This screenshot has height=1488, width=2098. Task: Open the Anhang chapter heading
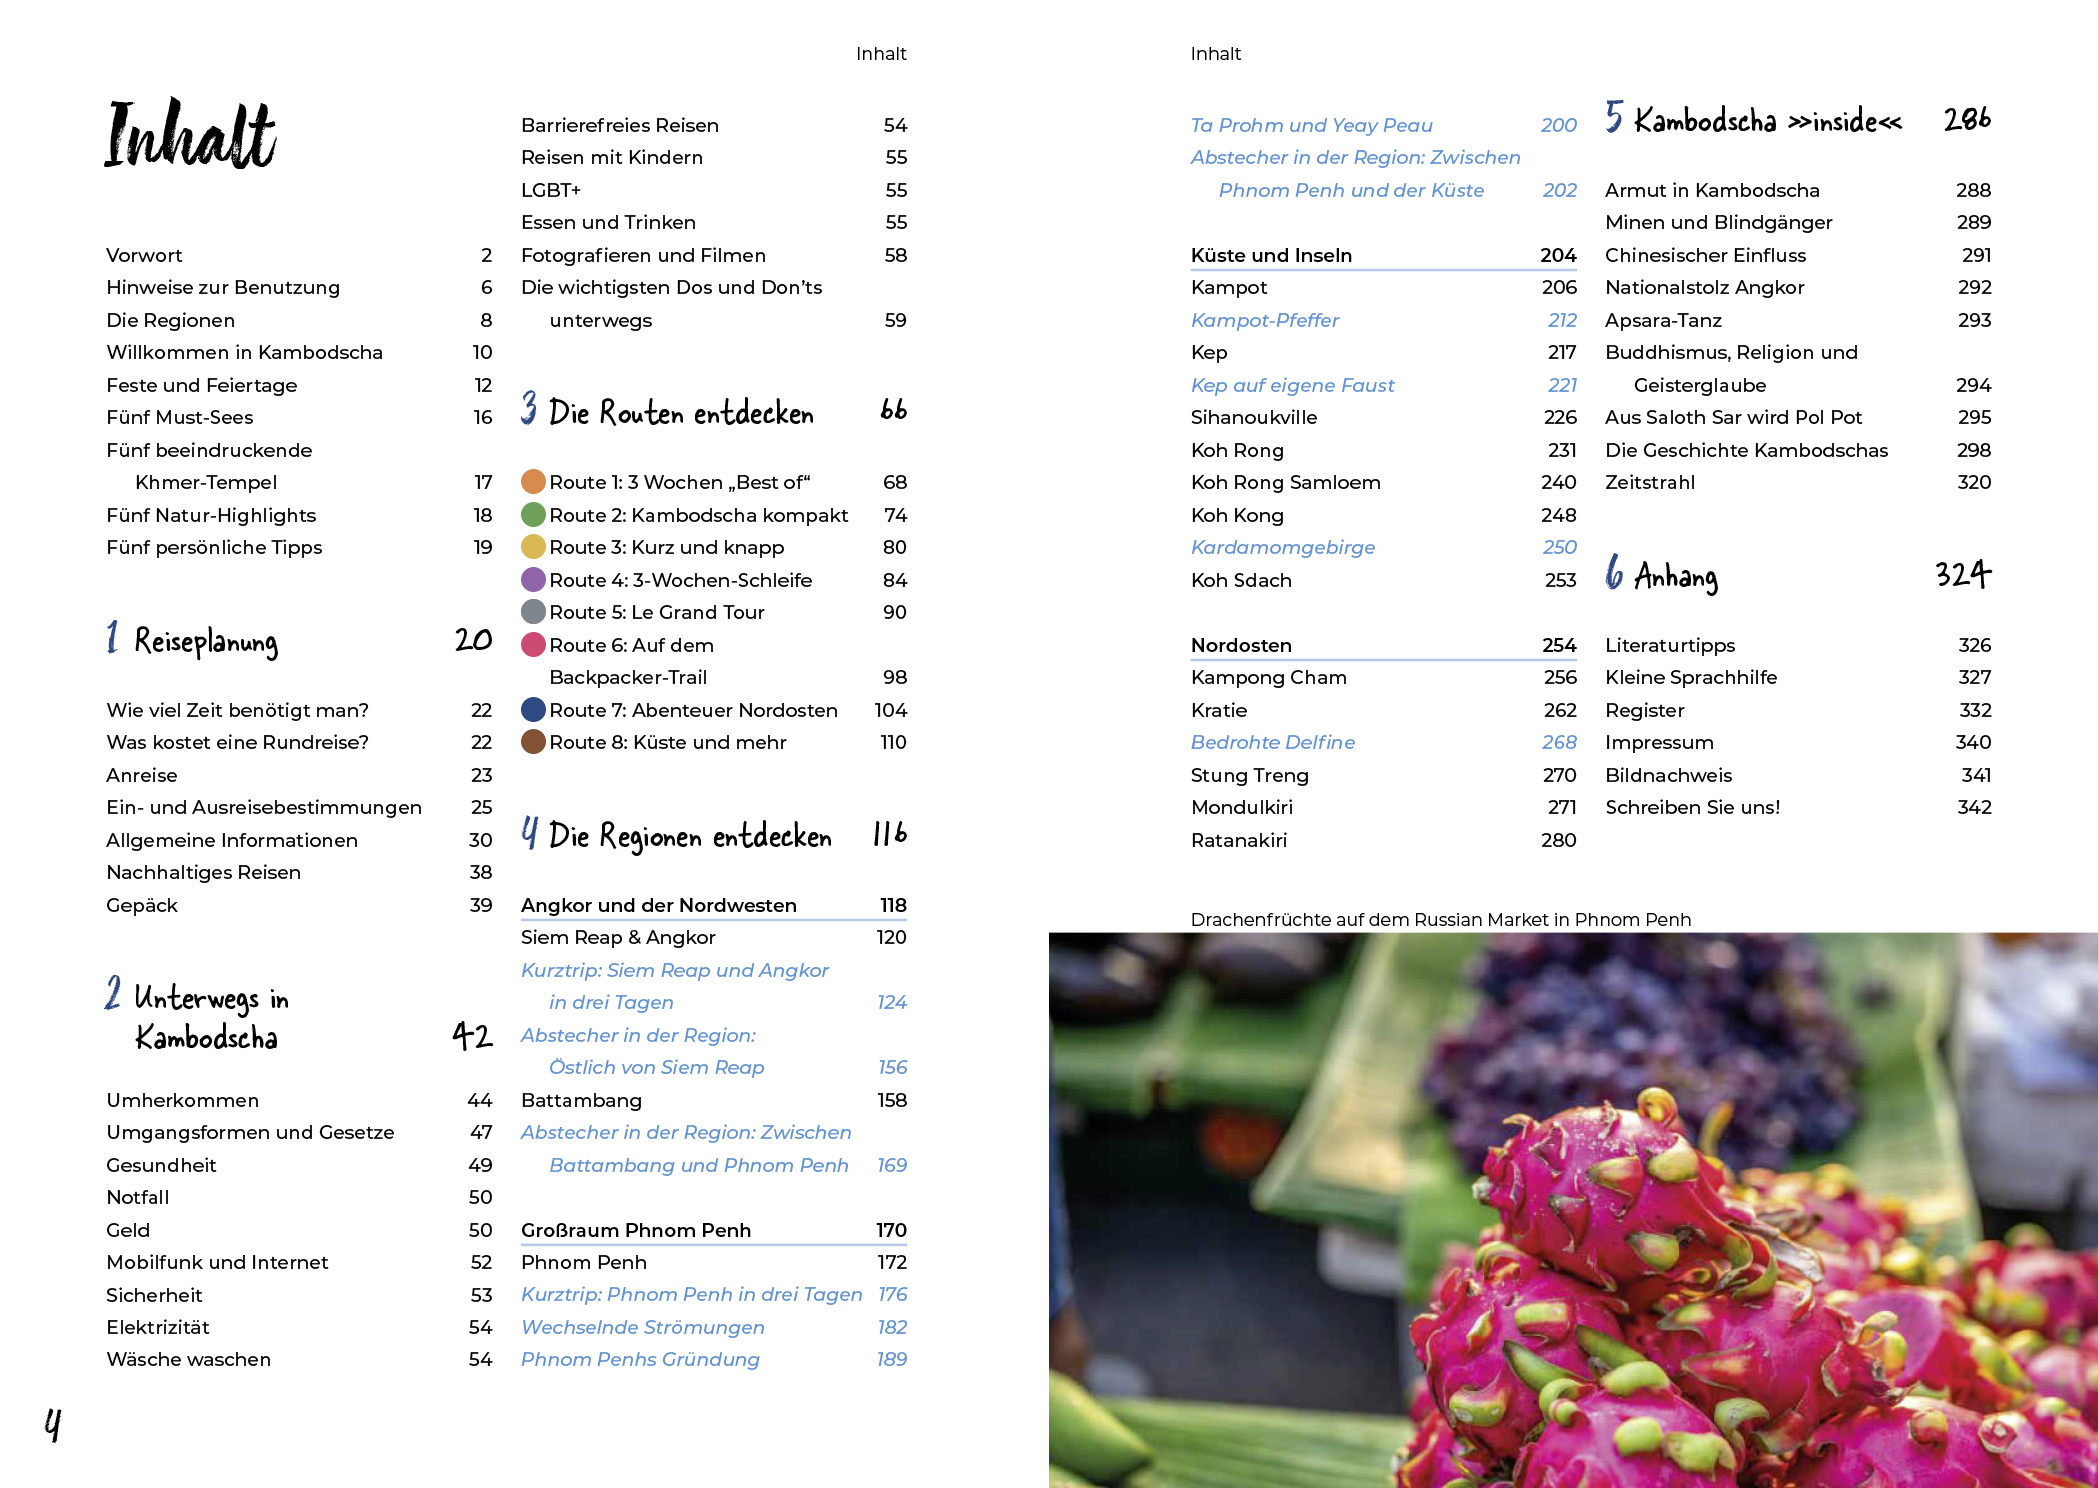(1675, 576)
